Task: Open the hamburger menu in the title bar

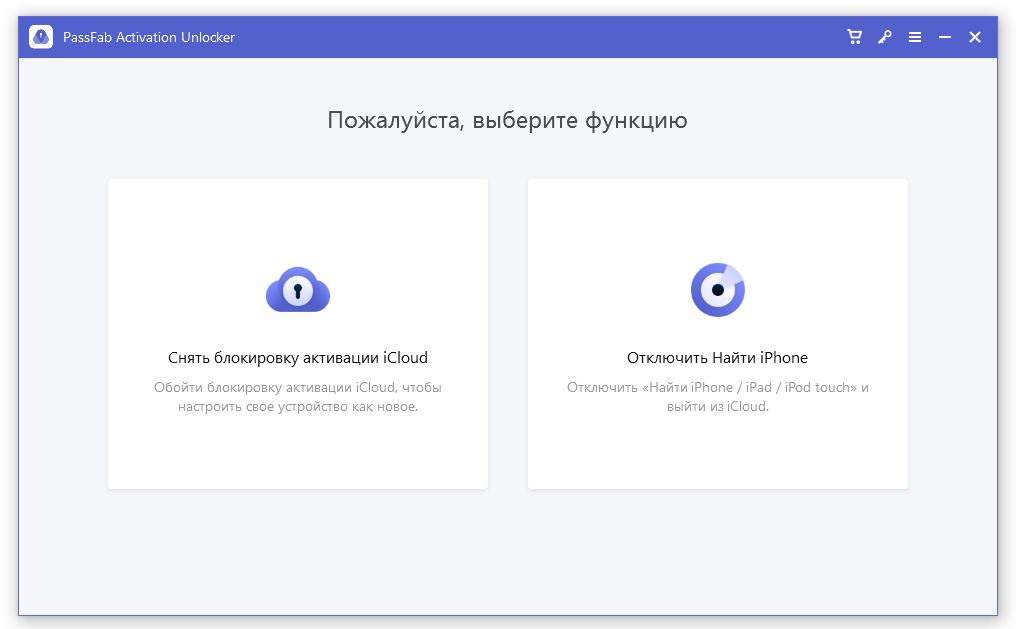Action: pyautogui.click(x=914, y=36)
